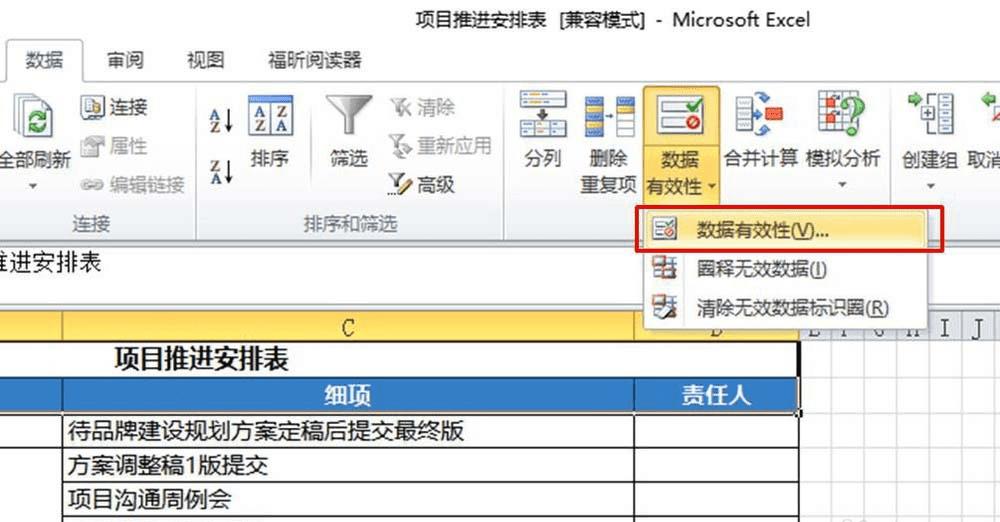1000x522 pixels.
Task: Open the 视图 ribbon tab
Action: click(x=205, y=61)
